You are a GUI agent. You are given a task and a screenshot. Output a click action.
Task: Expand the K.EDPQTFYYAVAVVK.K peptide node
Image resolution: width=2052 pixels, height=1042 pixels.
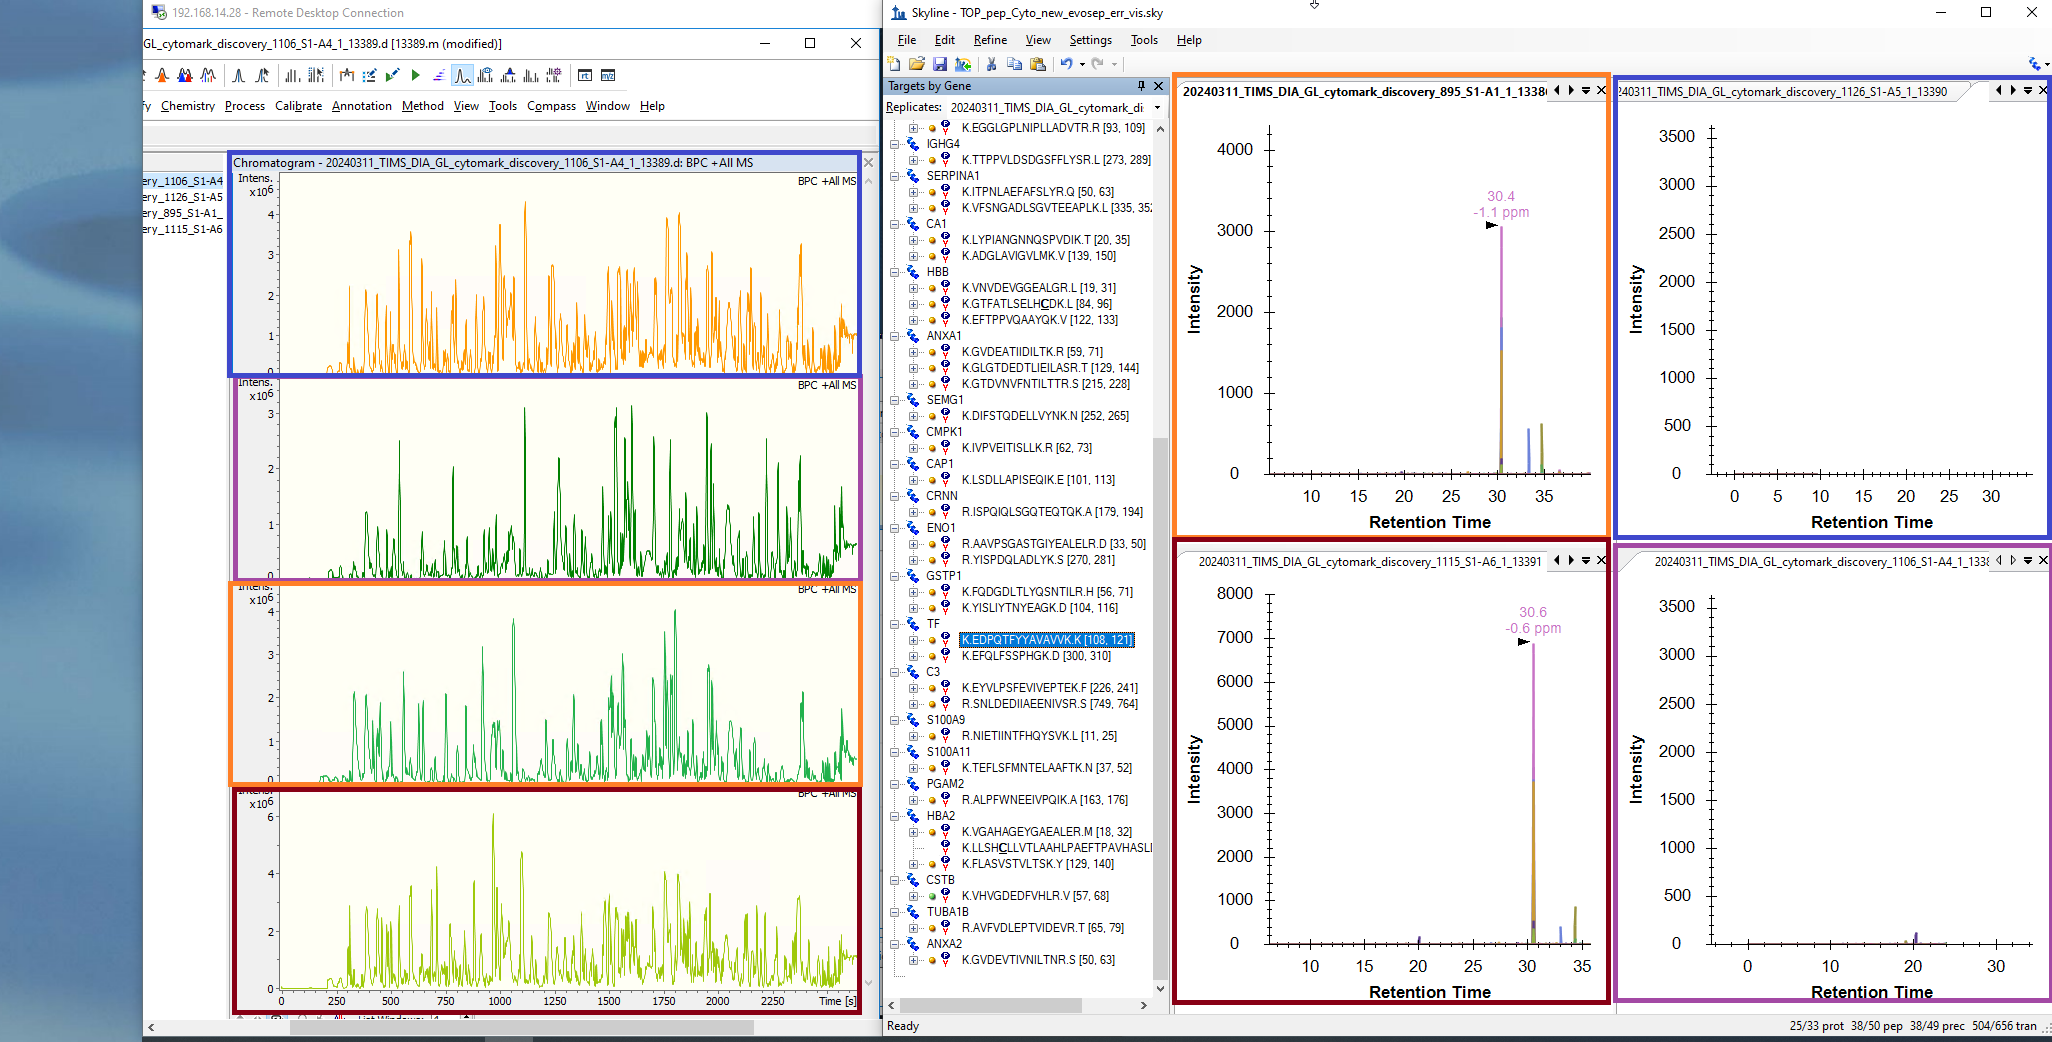coord(913,640)
